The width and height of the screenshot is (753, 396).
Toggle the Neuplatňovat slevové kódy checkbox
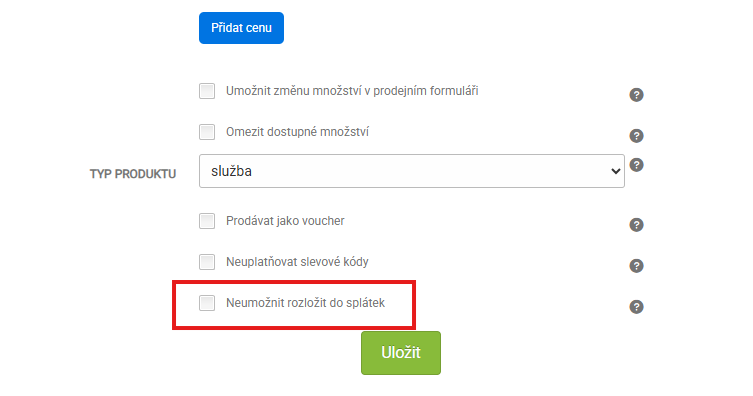pos(207,262)
